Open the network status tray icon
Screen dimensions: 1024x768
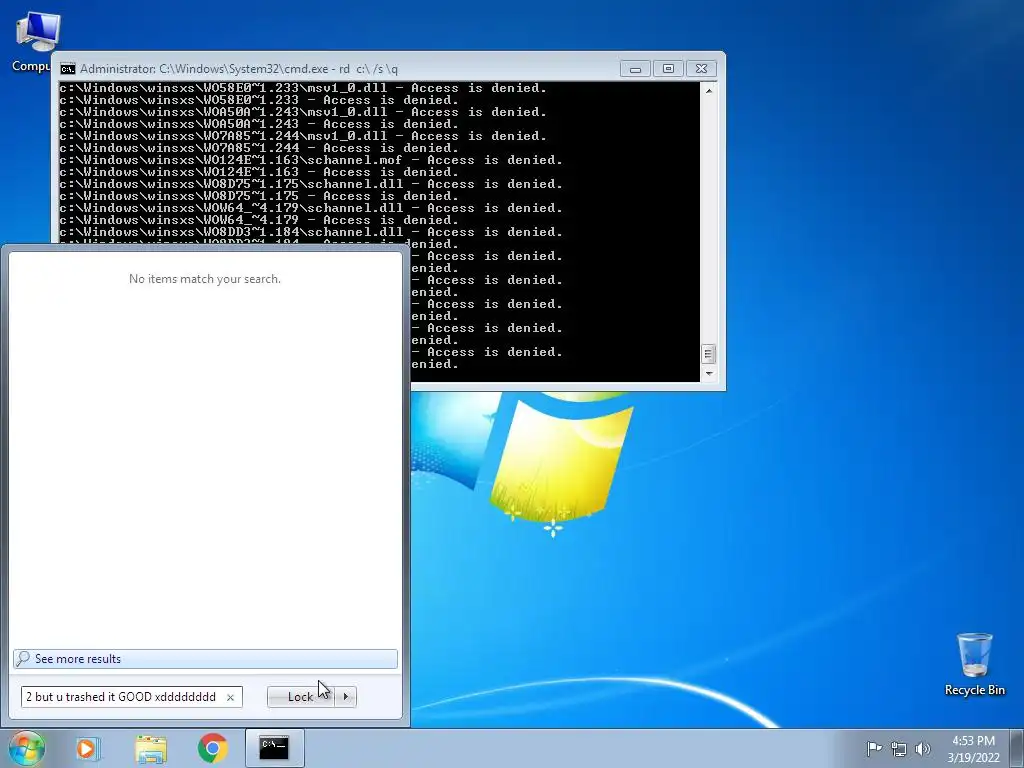[899, 748]
